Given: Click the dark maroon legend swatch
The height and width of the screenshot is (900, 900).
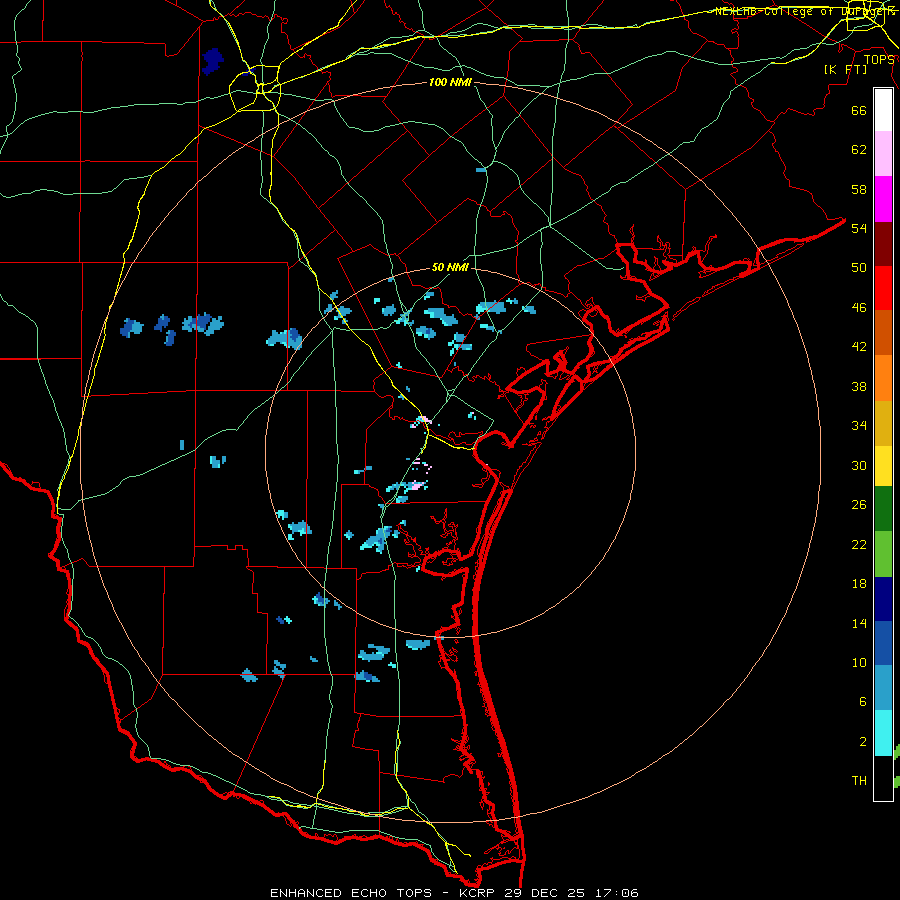Looking at the screenshot, I should (883, 244).
